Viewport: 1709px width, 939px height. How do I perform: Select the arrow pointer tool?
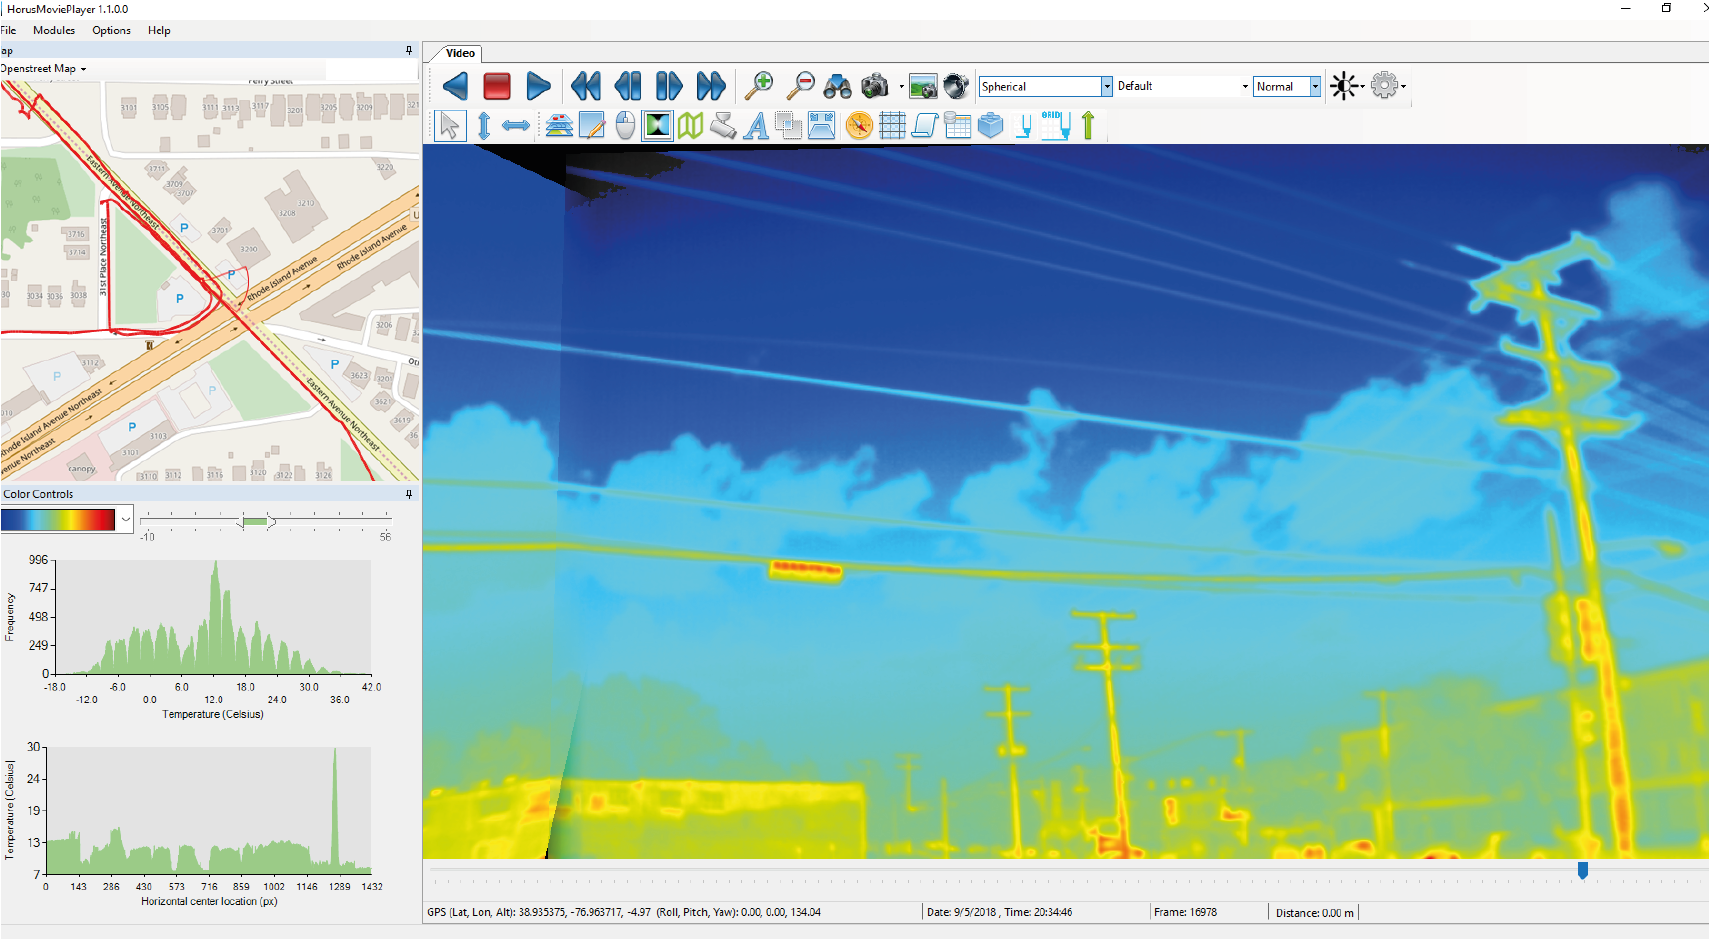450,125
